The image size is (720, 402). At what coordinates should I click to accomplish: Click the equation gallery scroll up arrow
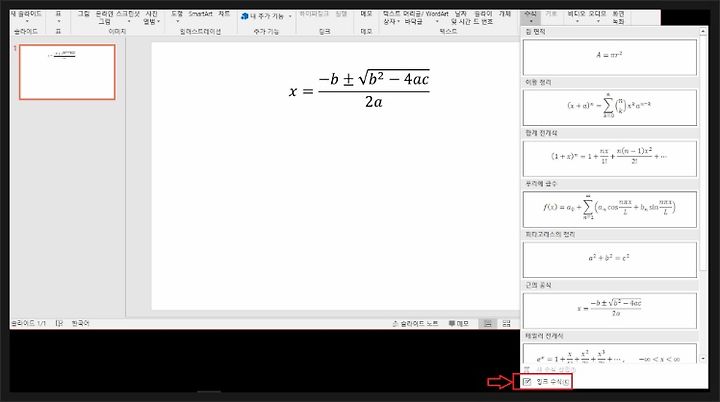point(703,31)
